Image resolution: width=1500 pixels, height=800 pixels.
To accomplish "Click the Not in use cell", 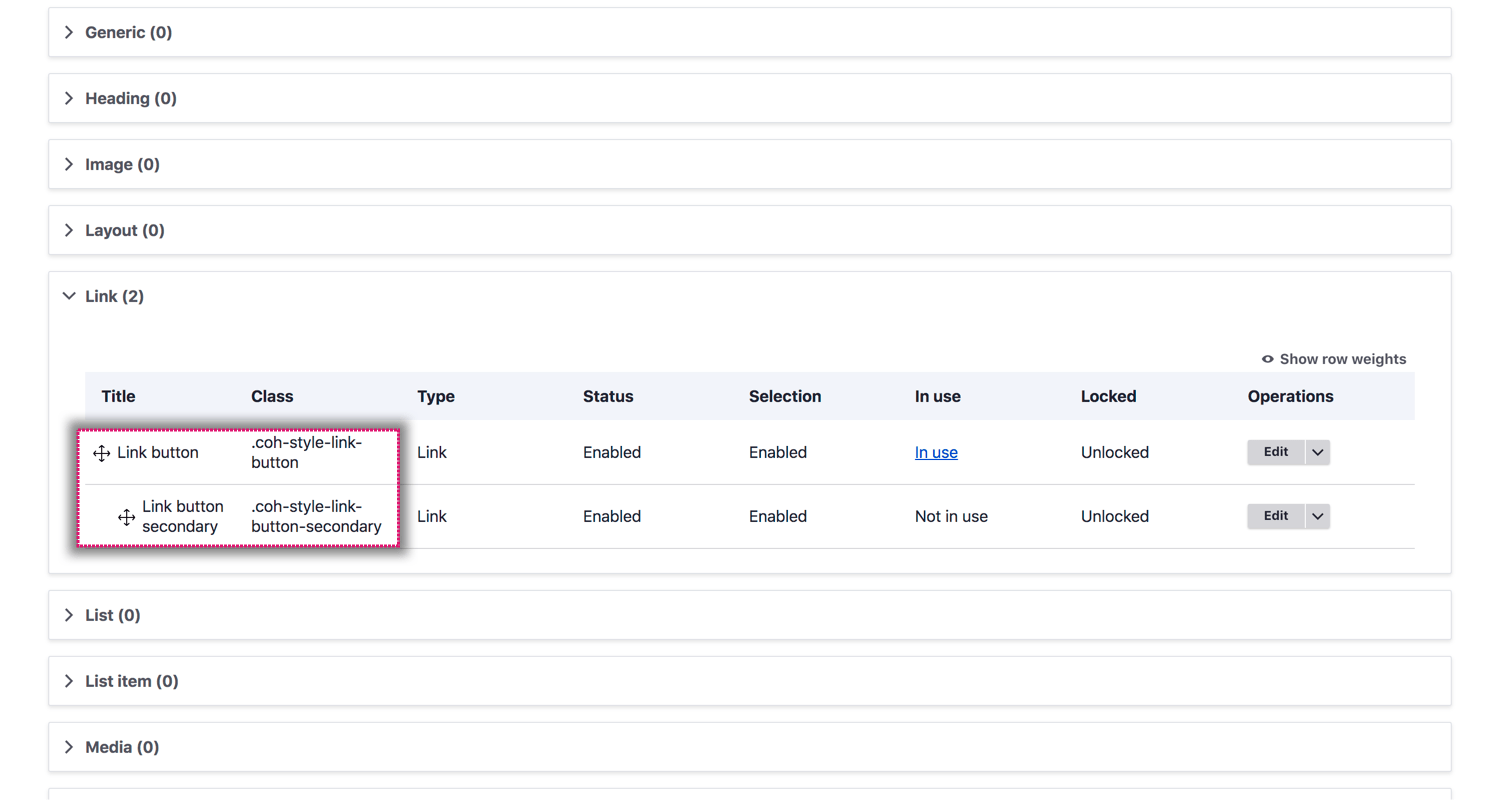I will click(x=951, y=516).
